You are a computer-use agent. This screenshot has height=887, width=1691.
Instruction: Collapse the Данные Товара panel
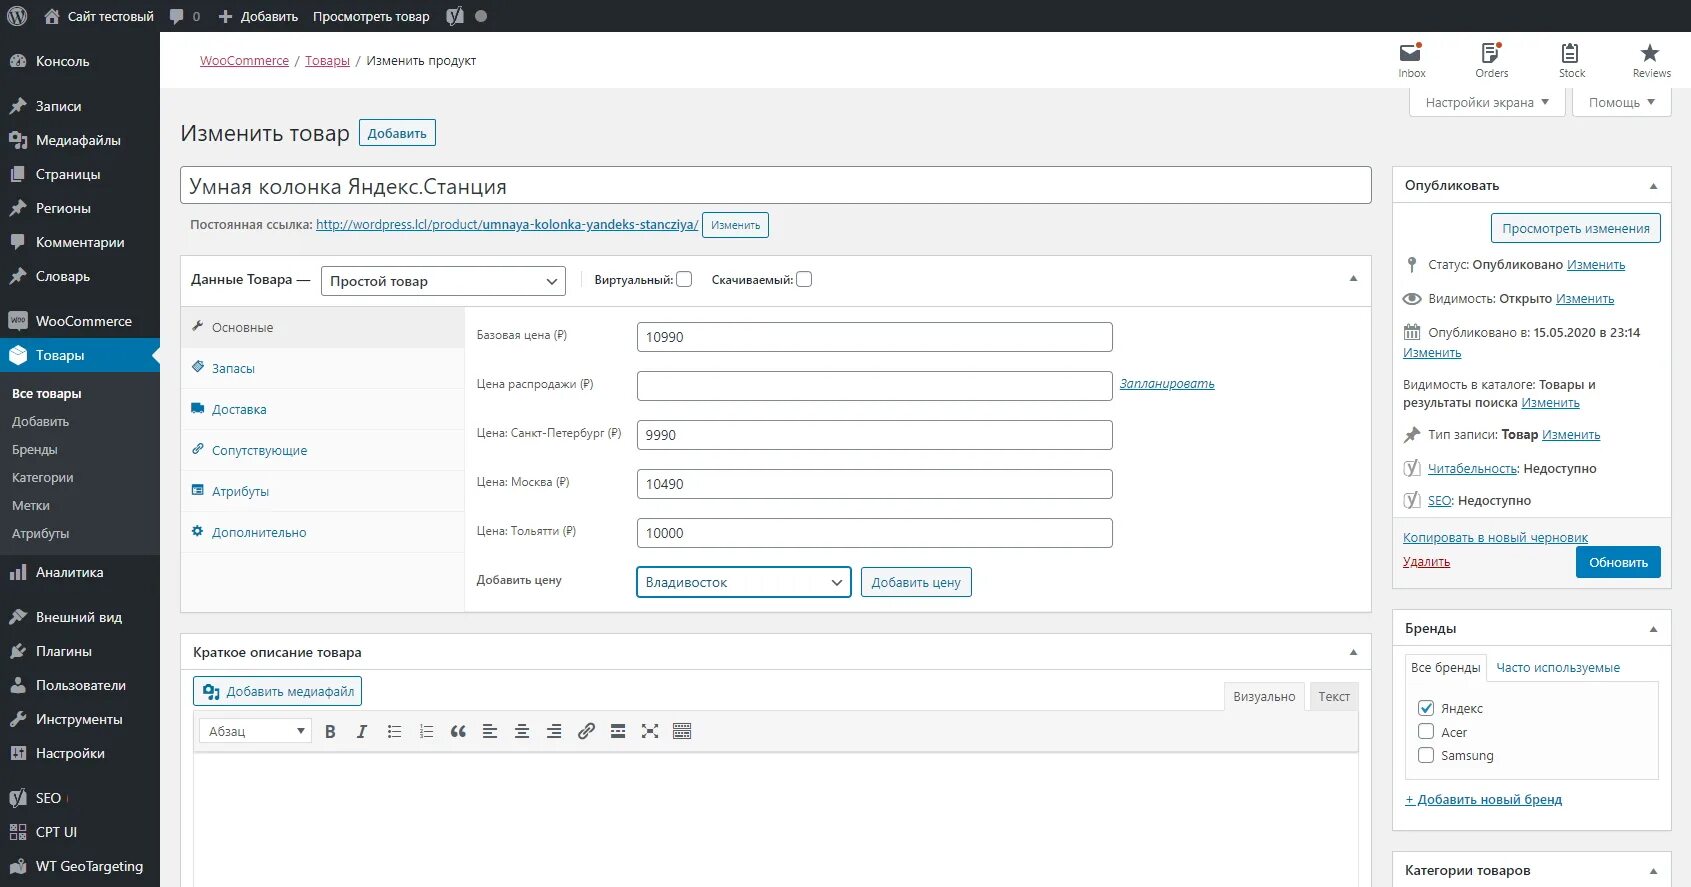tap(1353, 279)
